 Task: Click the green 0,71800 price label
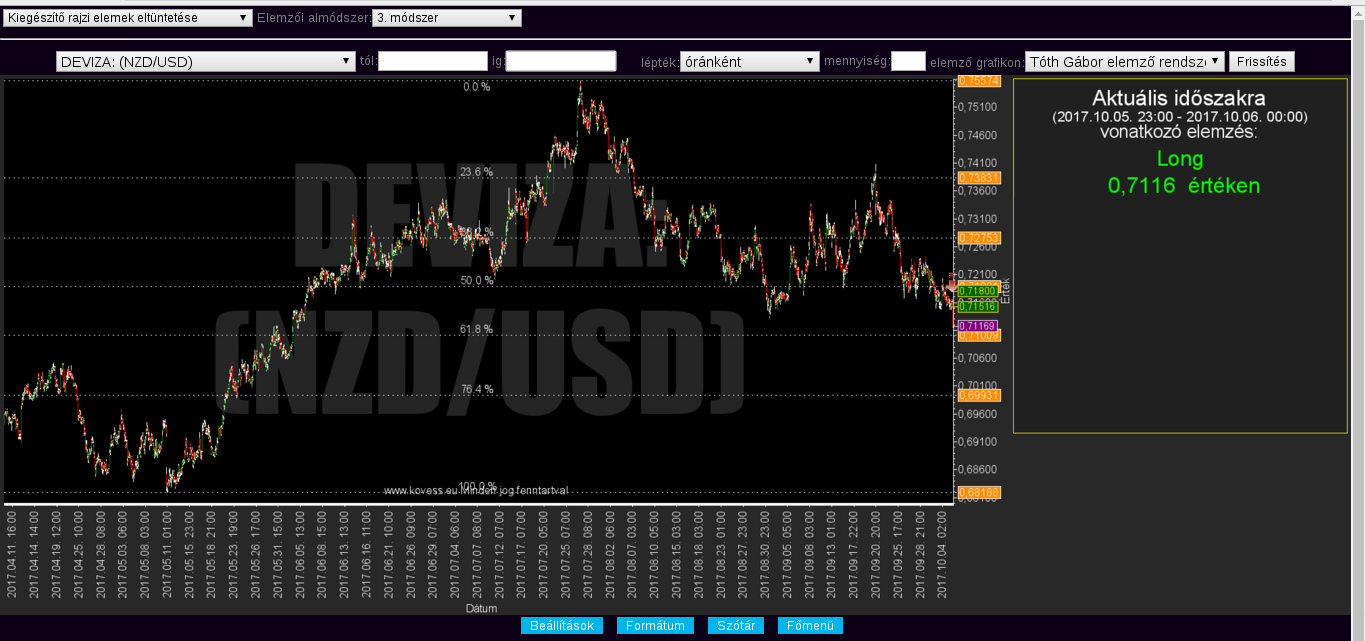977,290
